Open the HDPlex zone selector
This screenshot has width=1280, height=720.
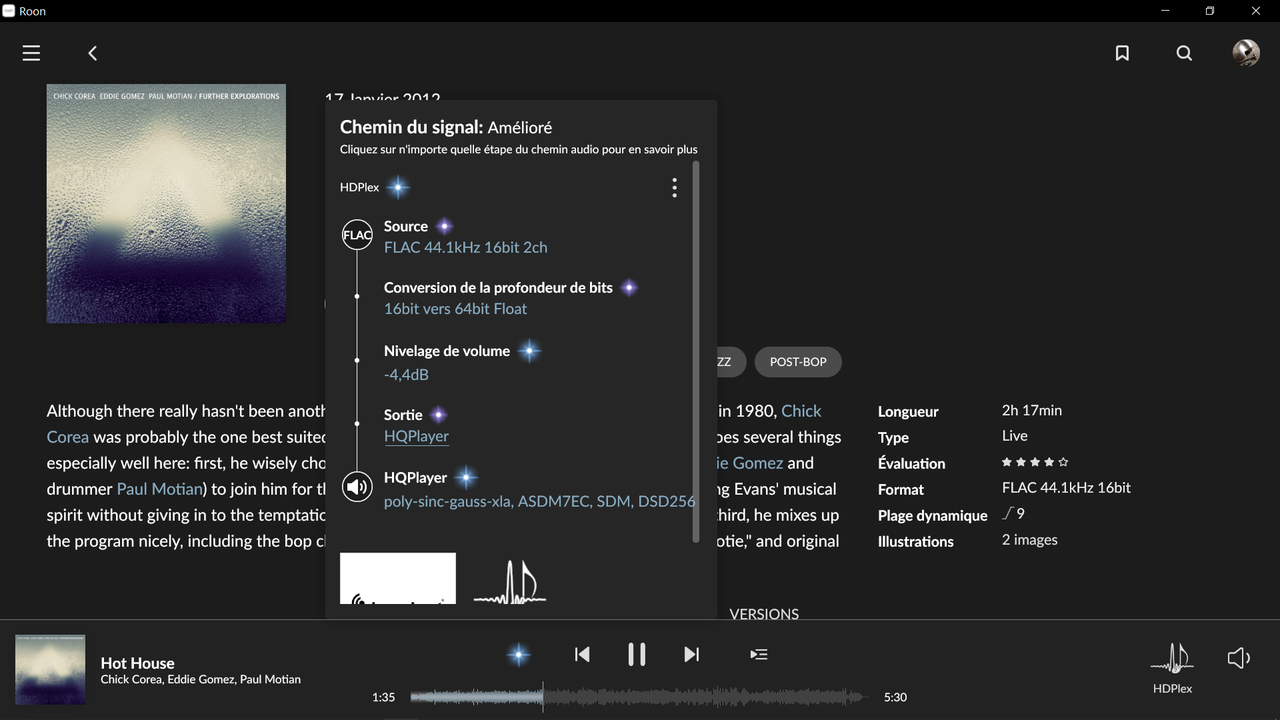pyautogui.click(x=1172, y=666)
